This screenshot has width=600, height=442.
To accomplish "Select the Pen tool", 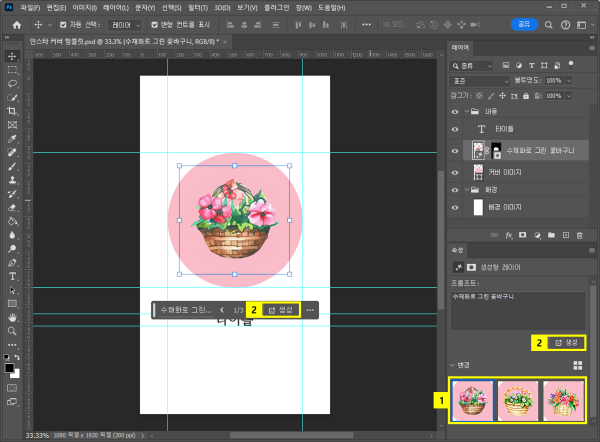I will click(12, 263).
